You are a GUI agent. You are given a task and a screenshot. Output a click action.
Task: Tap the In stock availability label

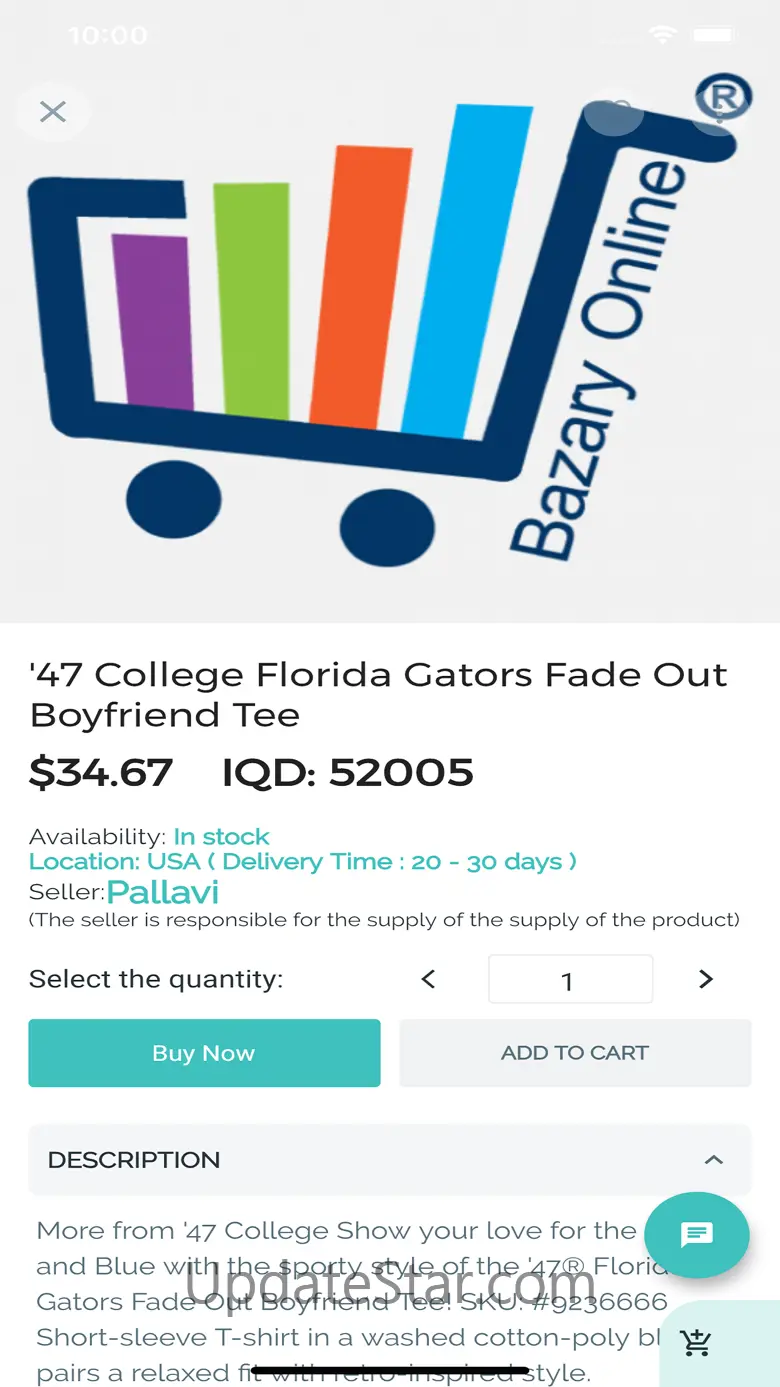pyautogui.click(x=221, y=837)
